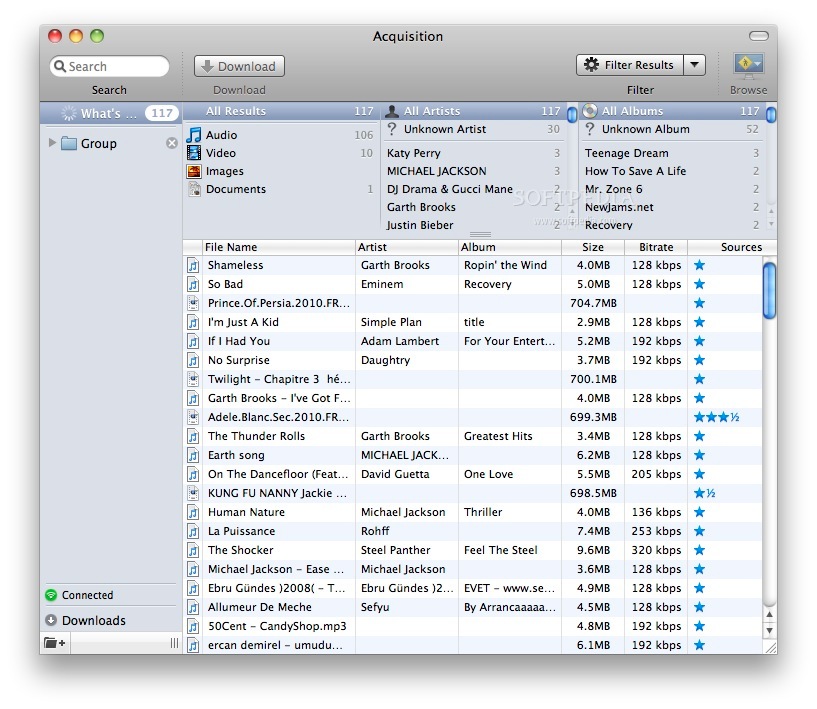Open the Filter Results dropdown arrow
Image resolution: width=817 pixels, height=709 pixels.
click(x=695, y=65)
